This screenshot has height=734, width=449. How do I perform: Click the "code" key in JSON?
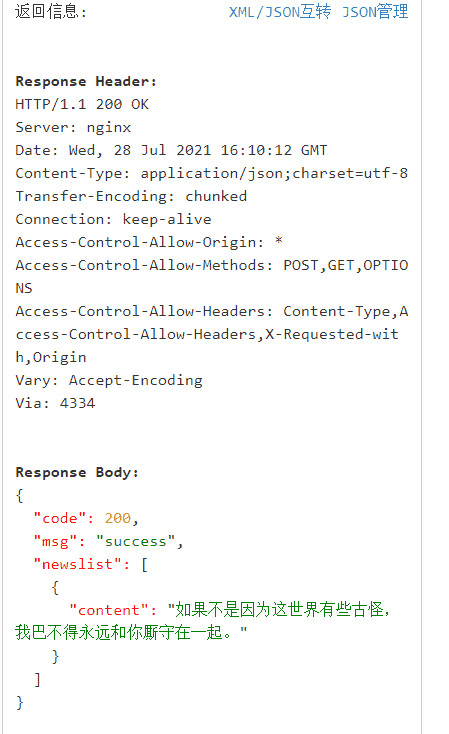click(60, 518)
